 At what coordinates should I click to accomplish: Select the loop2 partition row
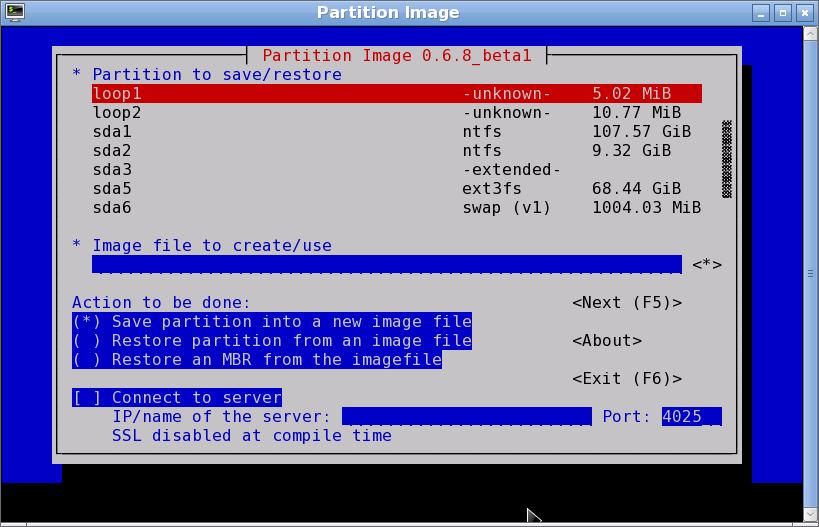click(397, 112)
